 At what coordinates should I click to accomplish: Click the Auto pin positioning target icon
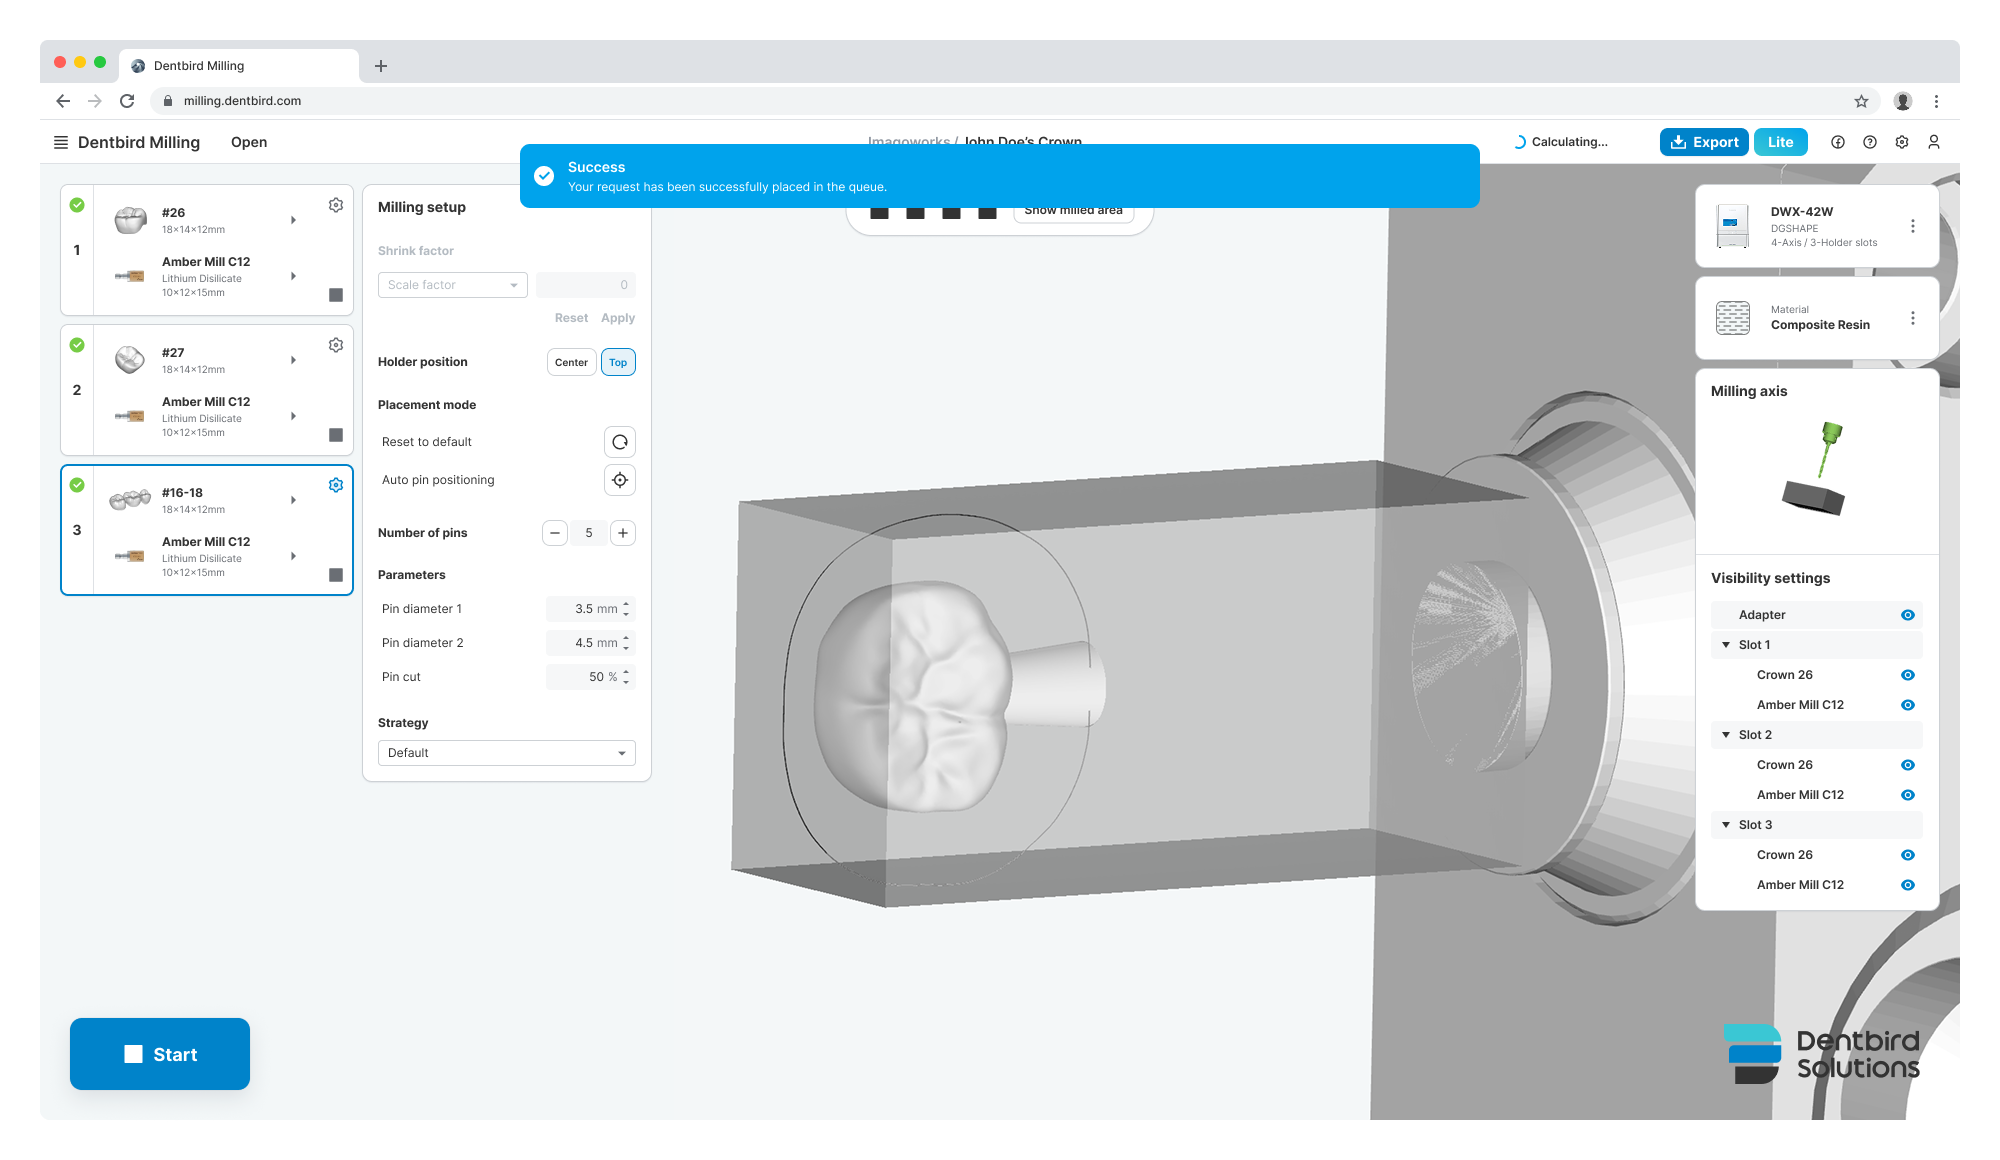[620, 480]
